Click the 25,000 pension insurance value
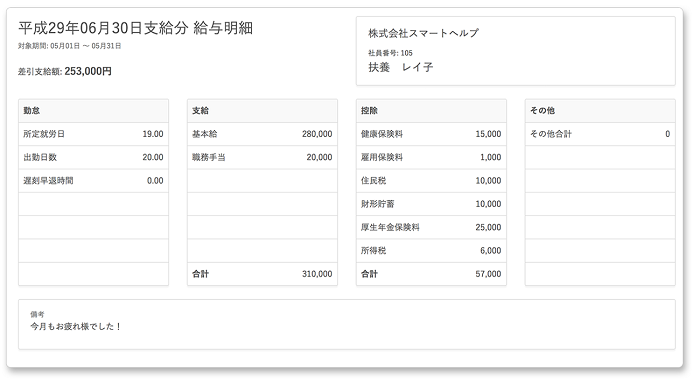This screenshot has width=693, height=380. pyautogui.click(x=488, y=228)
